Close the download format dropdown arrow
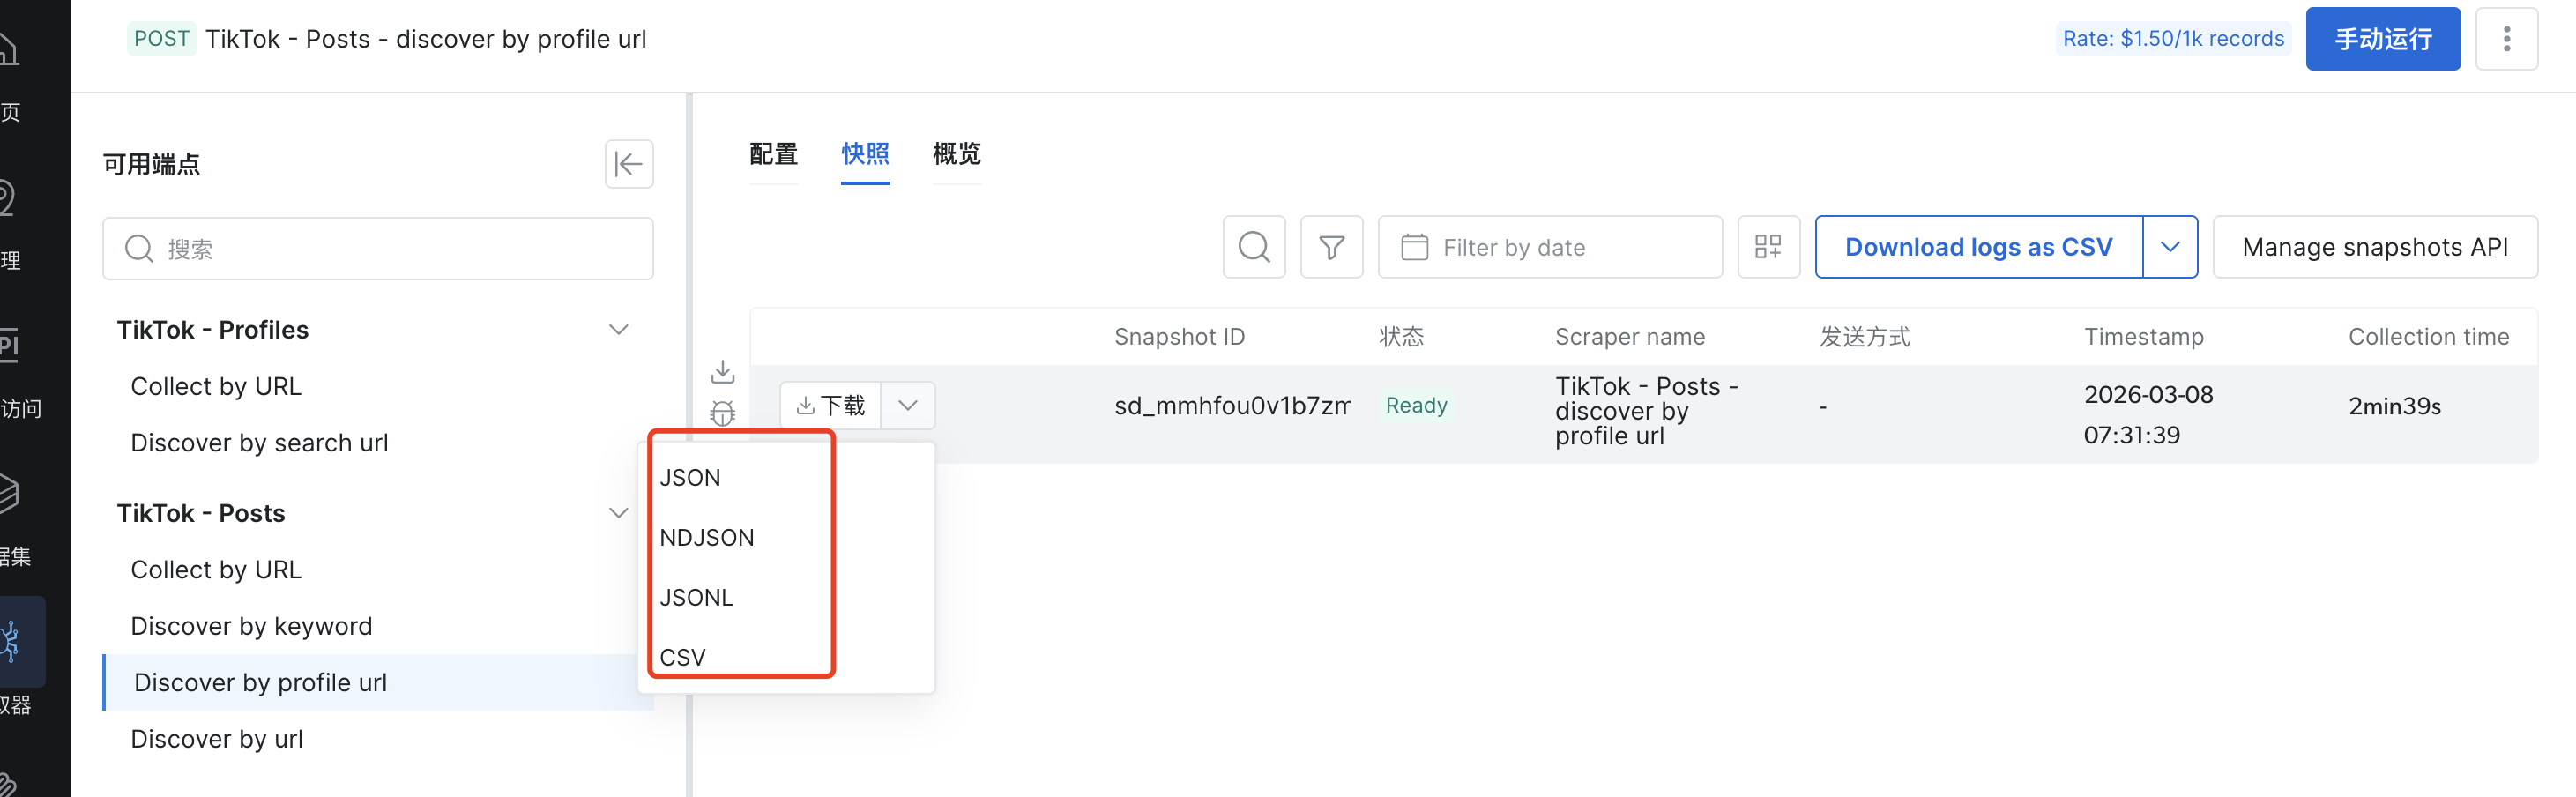The image size is (2576, 797). click(x=907, y=405)
